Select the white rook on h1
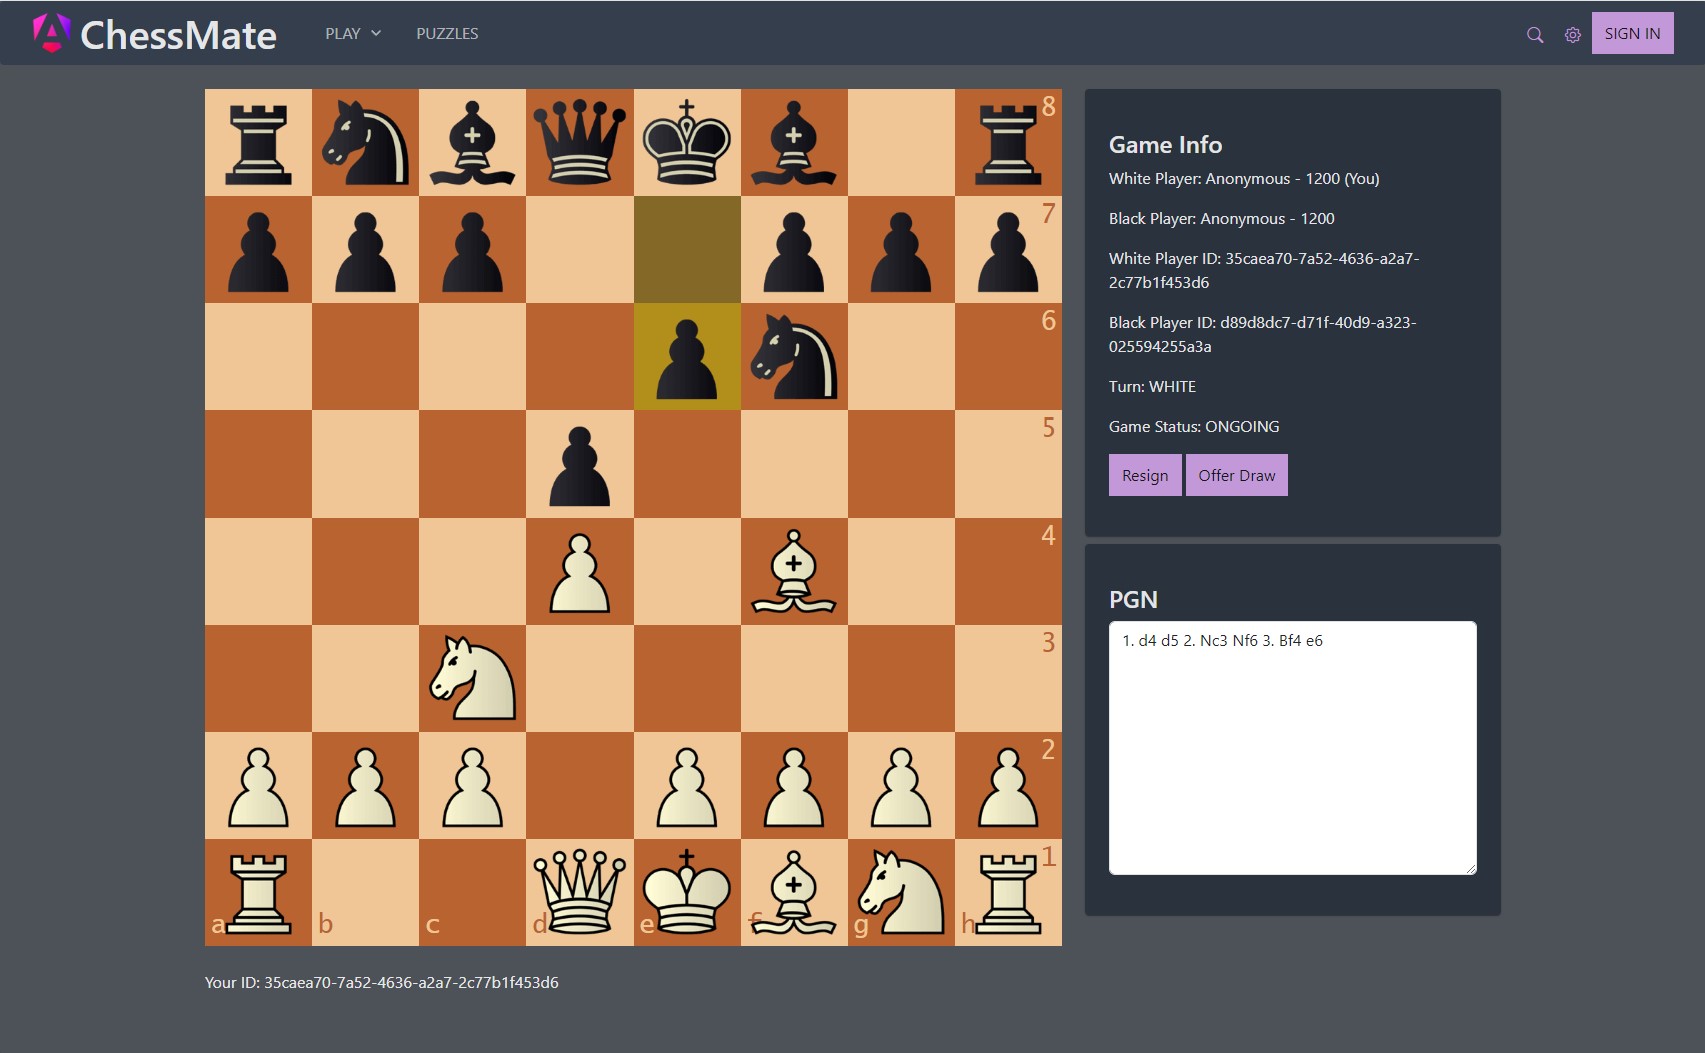This screenshot has height=1053, width=1705. pos(1008,893)
